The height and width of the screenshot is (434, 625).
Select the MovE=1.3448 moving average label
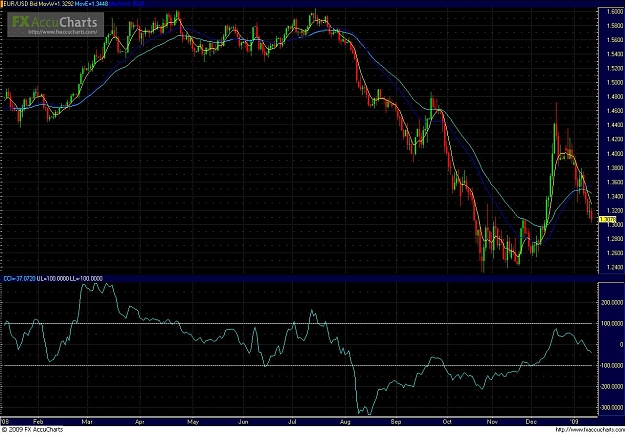click(92, 4)
